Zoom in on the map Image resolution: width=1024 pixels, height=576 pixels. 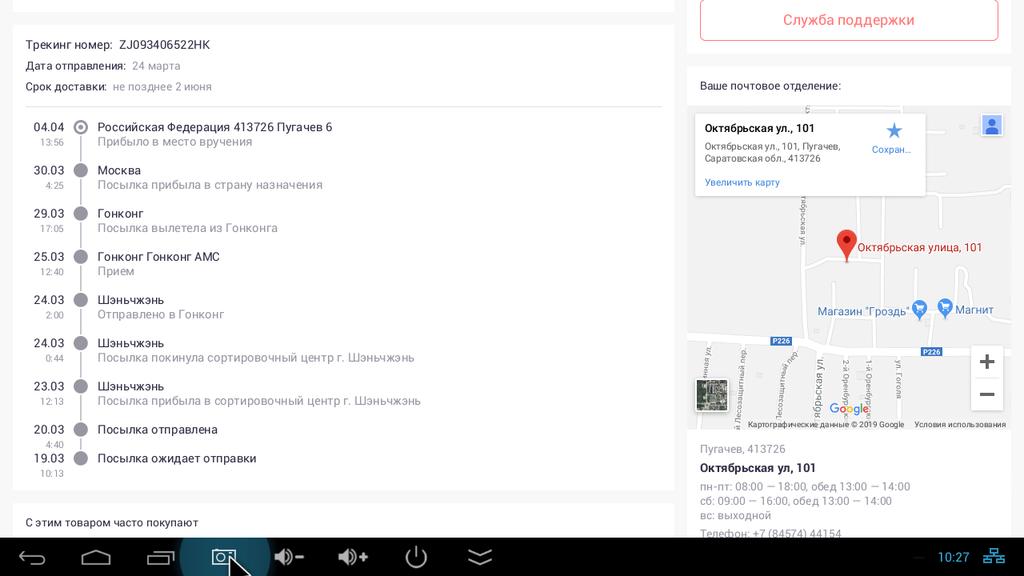point(986,362)
